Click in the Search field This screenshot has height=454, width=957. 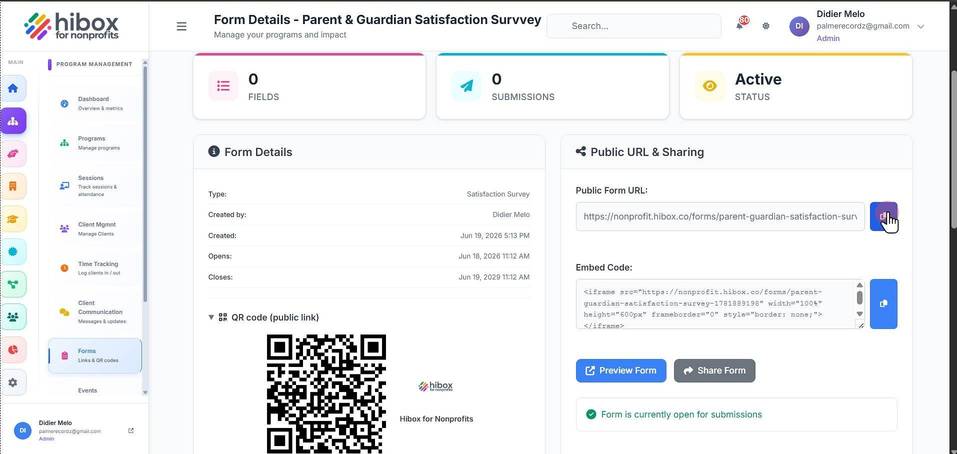point(634,26)
